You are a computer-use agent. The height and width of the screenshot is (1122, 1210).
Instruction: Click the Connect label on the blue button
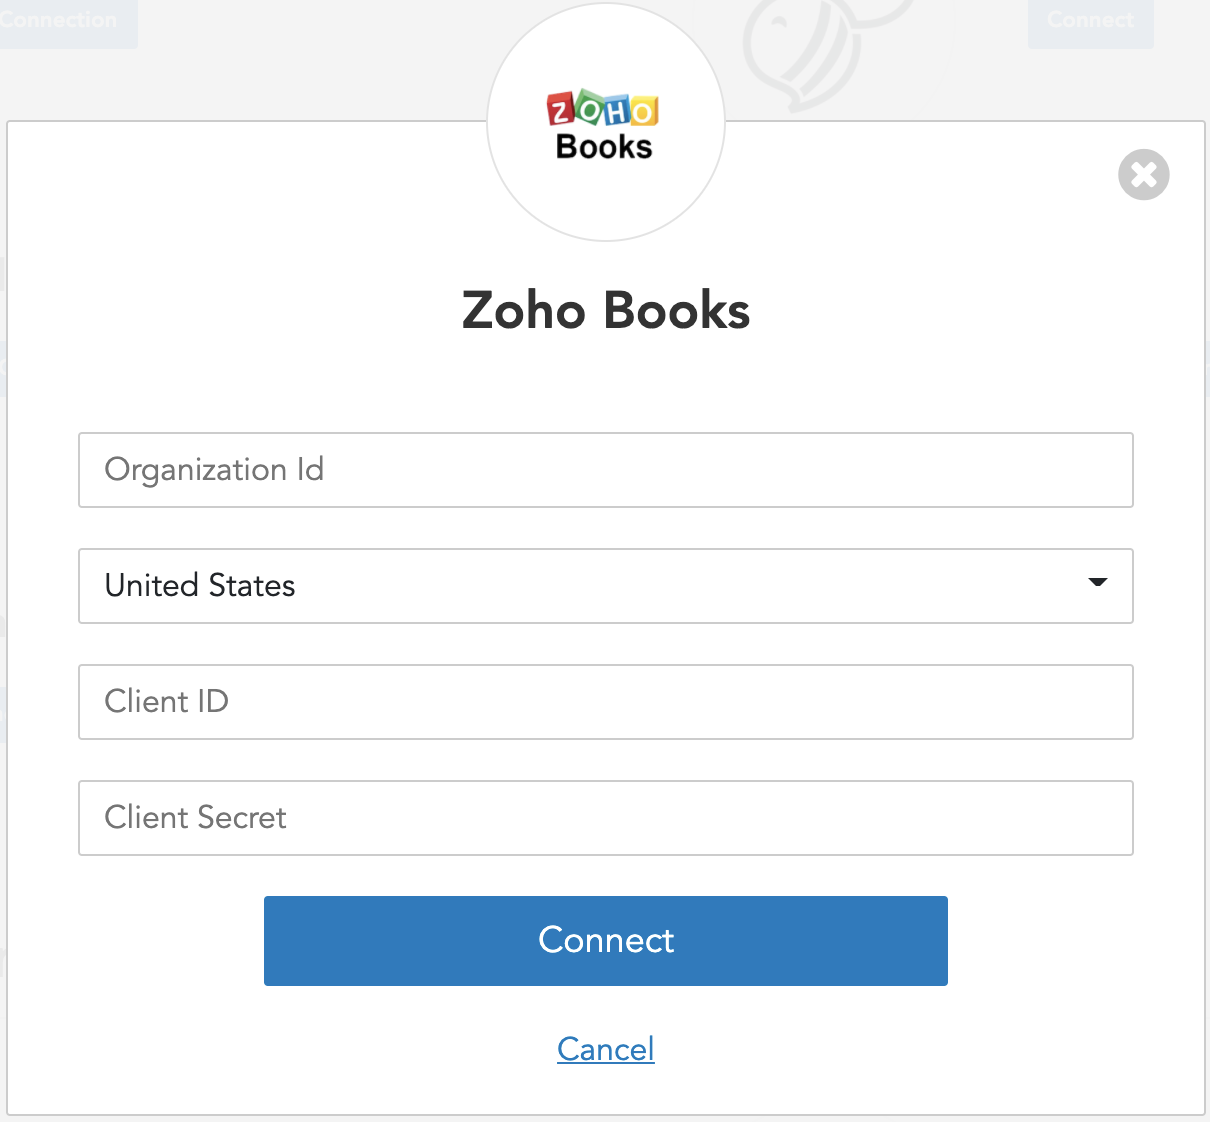(x=605, y=941)
